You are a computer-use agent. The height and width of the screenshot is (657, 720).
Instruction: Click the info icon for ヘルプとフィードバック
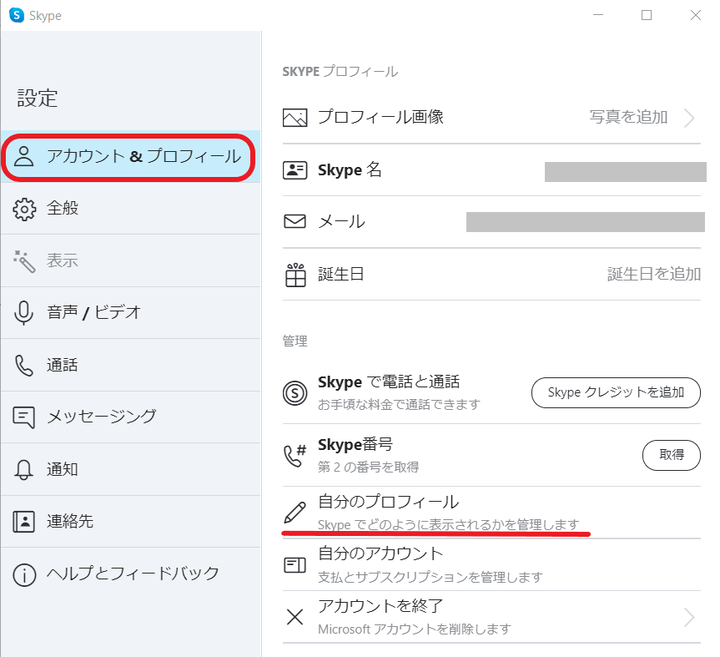pos(24,574)
